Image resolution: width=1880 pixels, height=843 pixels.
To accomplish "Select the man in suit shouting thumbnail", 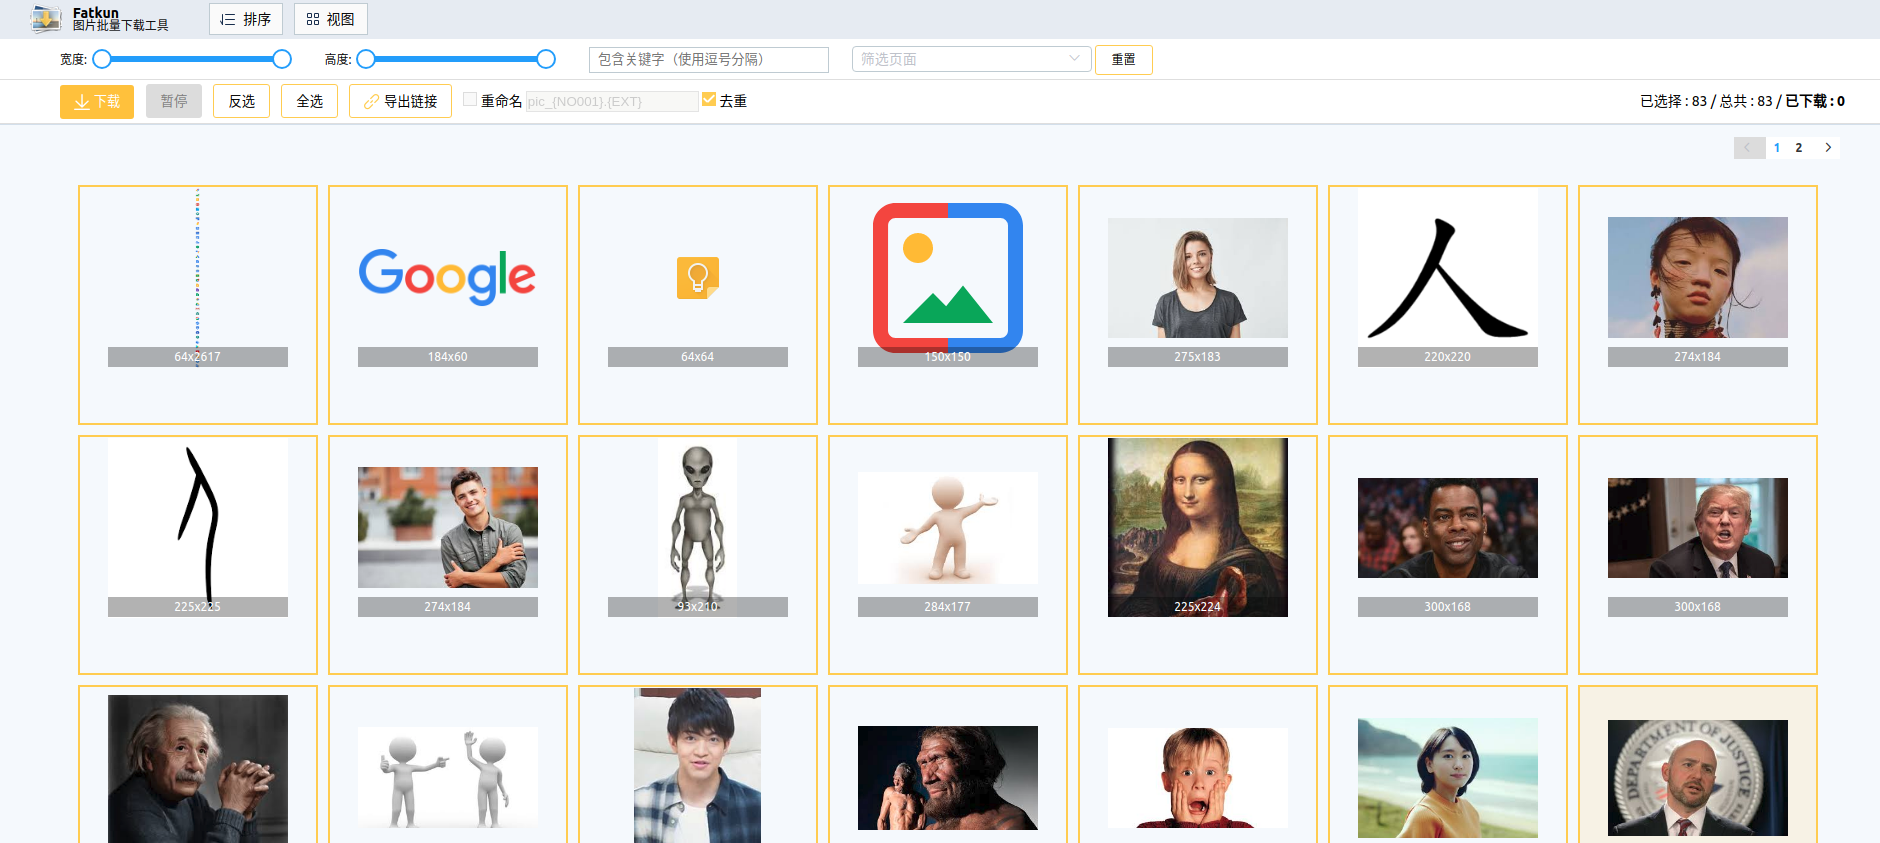I will [1698, 528].
